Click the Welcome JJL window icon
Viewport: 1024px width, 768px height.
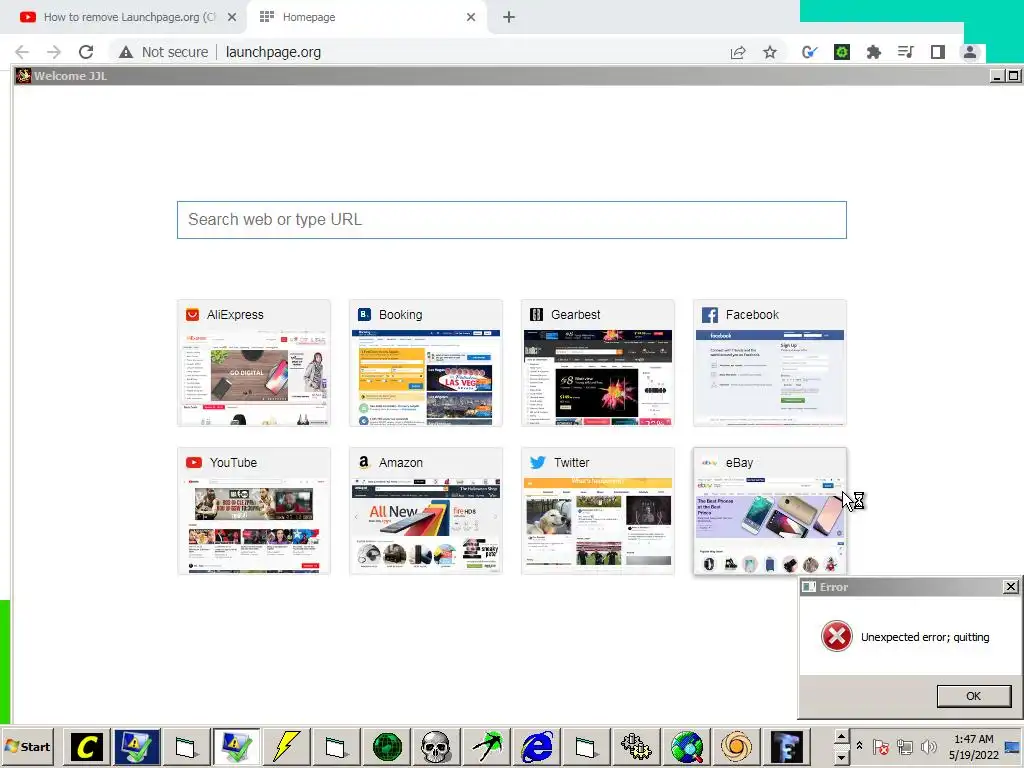[24, 76]
